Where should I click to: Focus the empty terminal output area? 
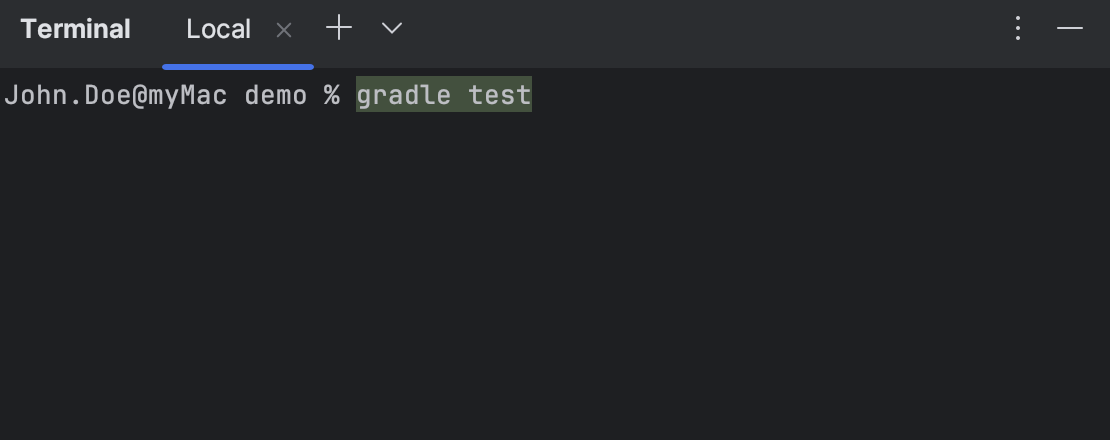[x=555, y=280]
